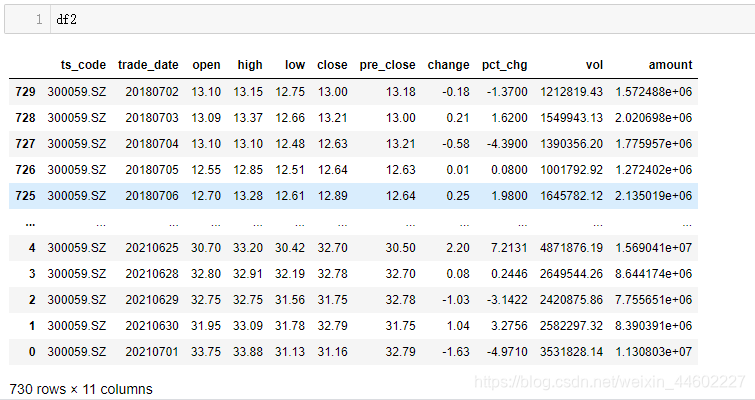Click trade date 20180704
This screenshot has height=400, width=755.
point(152,143)
